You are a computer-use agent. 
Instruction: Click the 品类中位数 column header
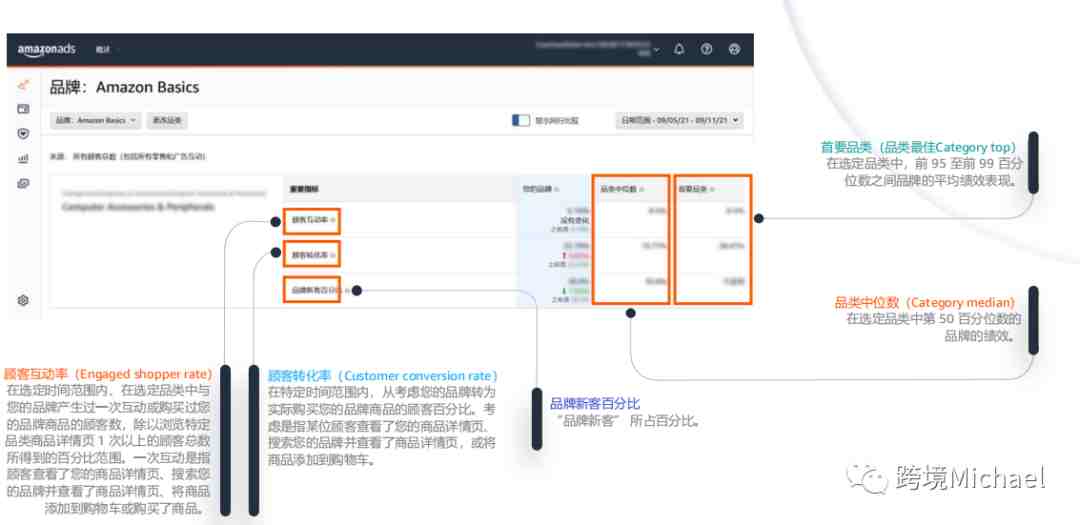pos(618,189)
